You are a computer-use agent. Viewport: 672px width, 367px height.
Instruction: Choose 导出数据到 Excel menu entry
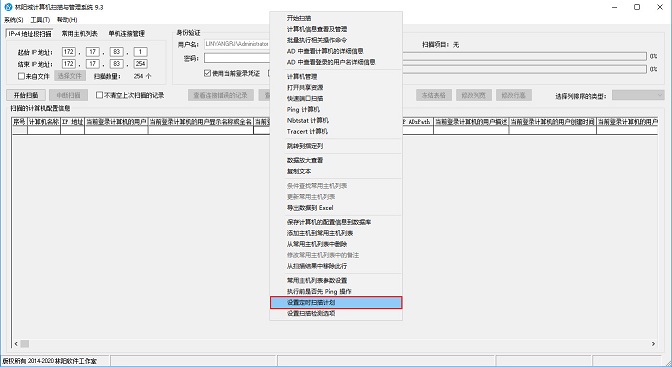(336, 208)
